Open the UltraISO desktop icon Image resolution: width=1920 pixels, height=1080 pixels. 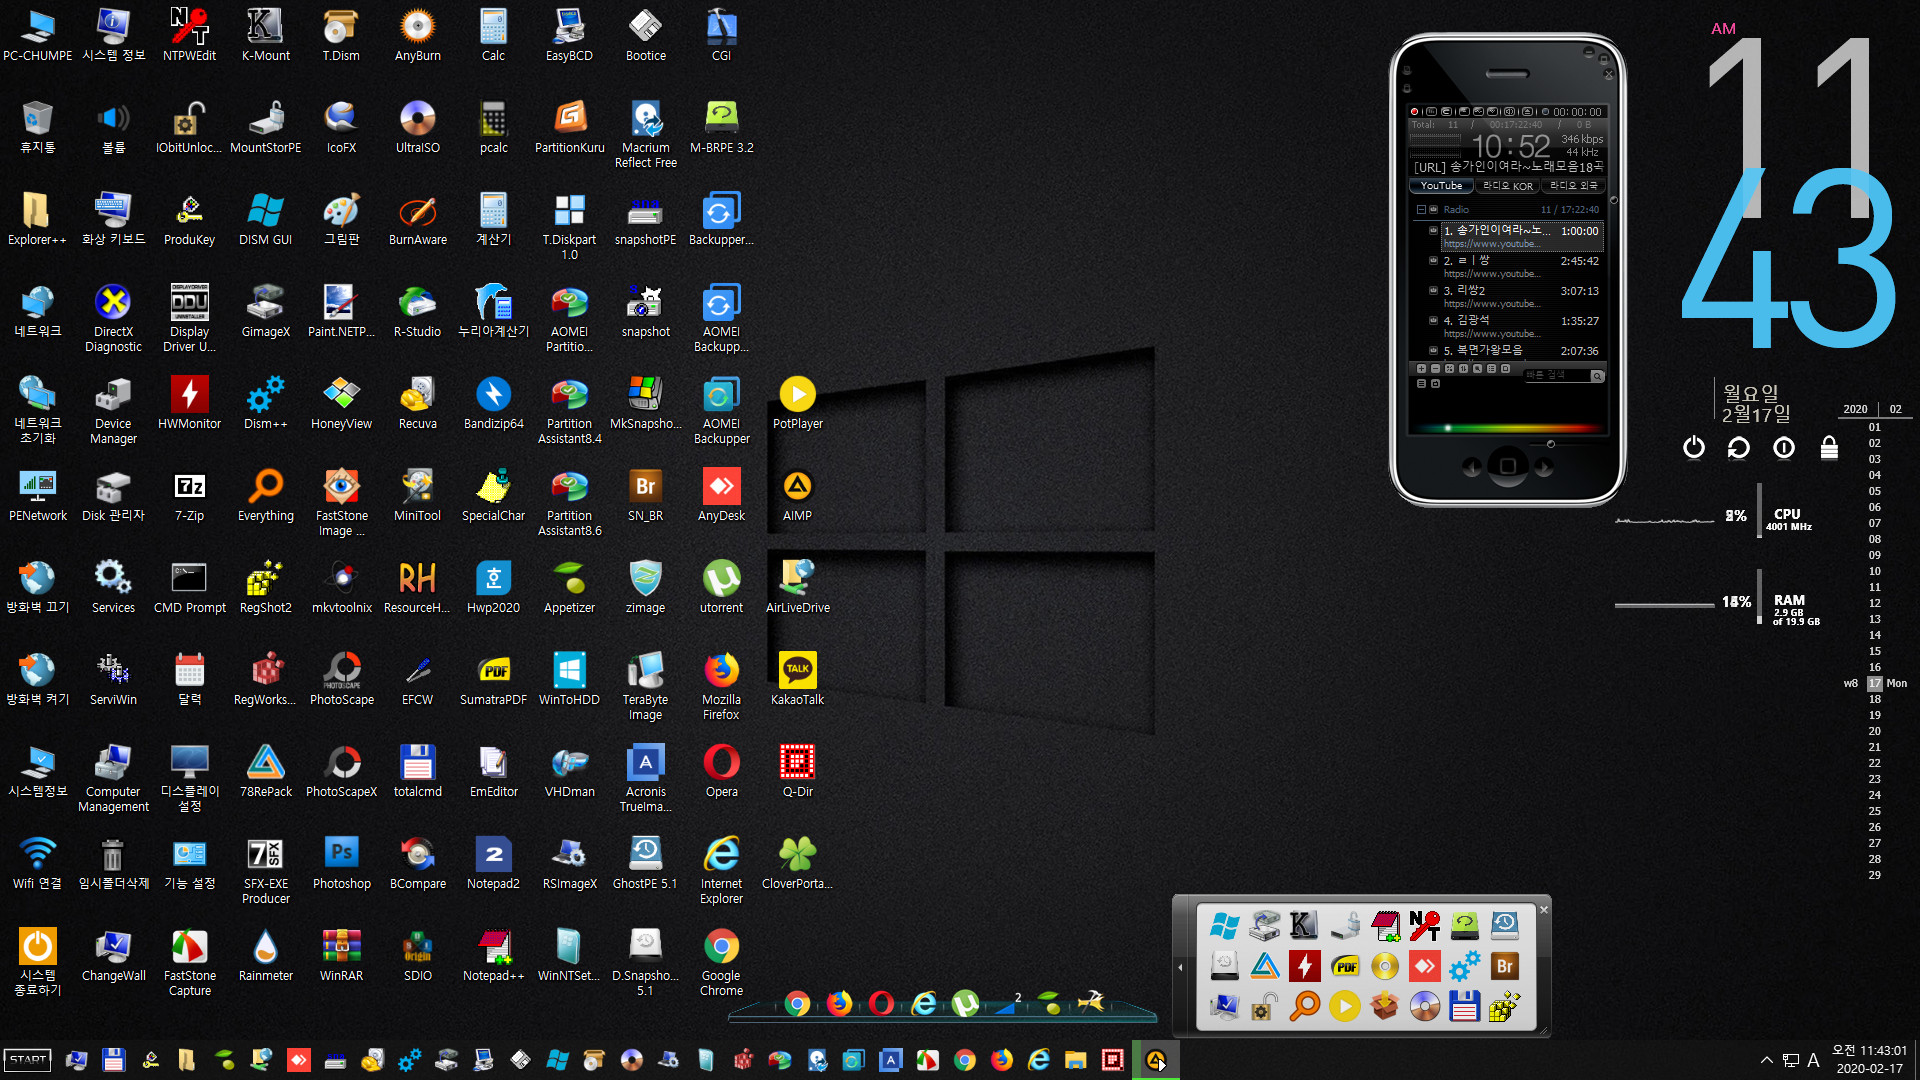[417, 128]
